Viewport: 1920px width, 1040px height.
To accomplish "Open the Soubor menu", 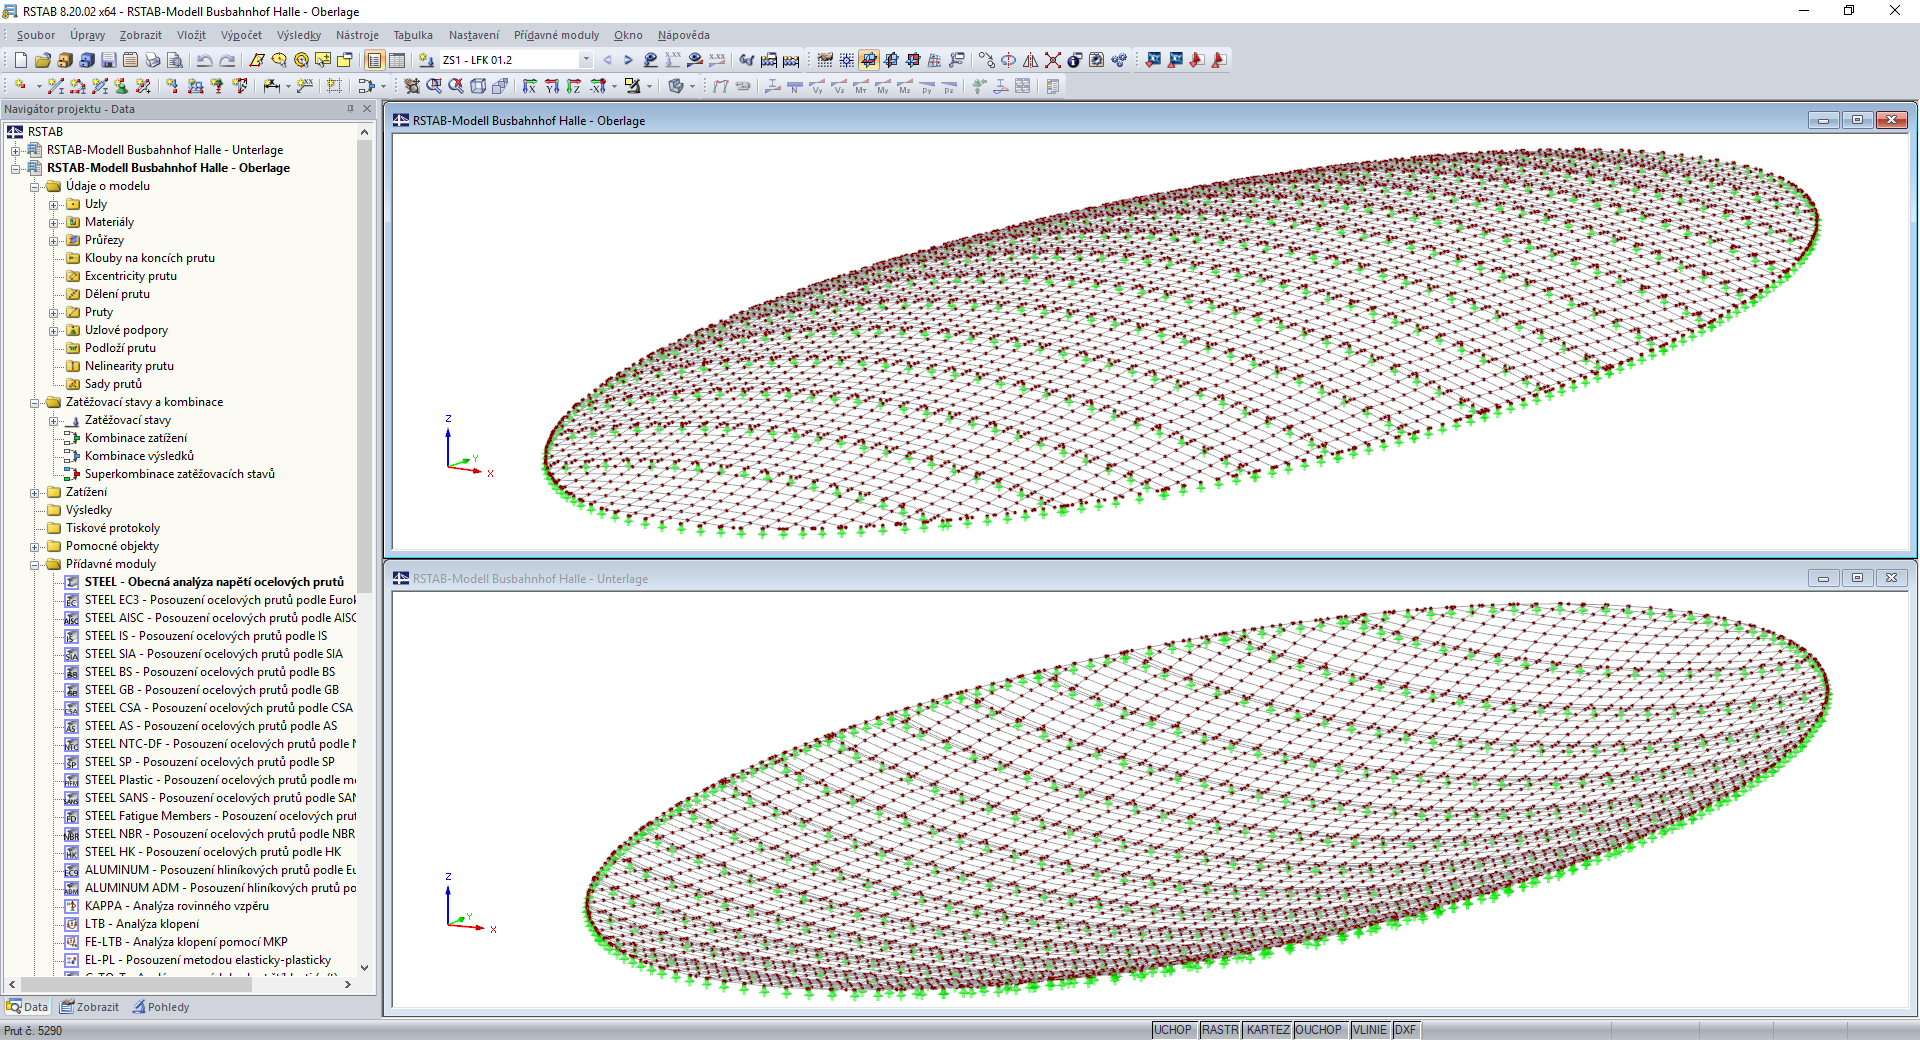I will coord(36,35).
